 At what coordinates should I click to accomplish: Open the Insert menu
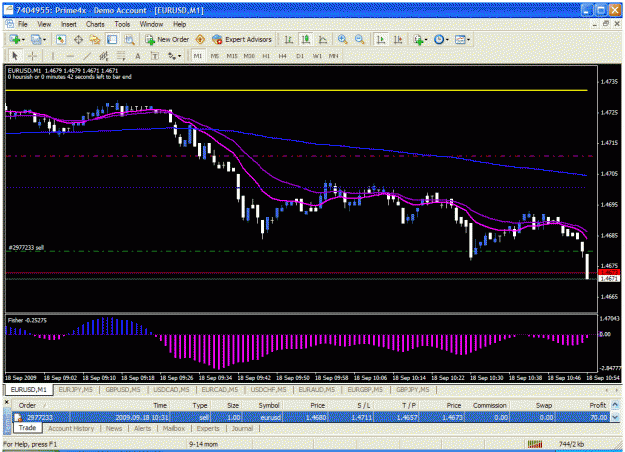tap(69, 24)
